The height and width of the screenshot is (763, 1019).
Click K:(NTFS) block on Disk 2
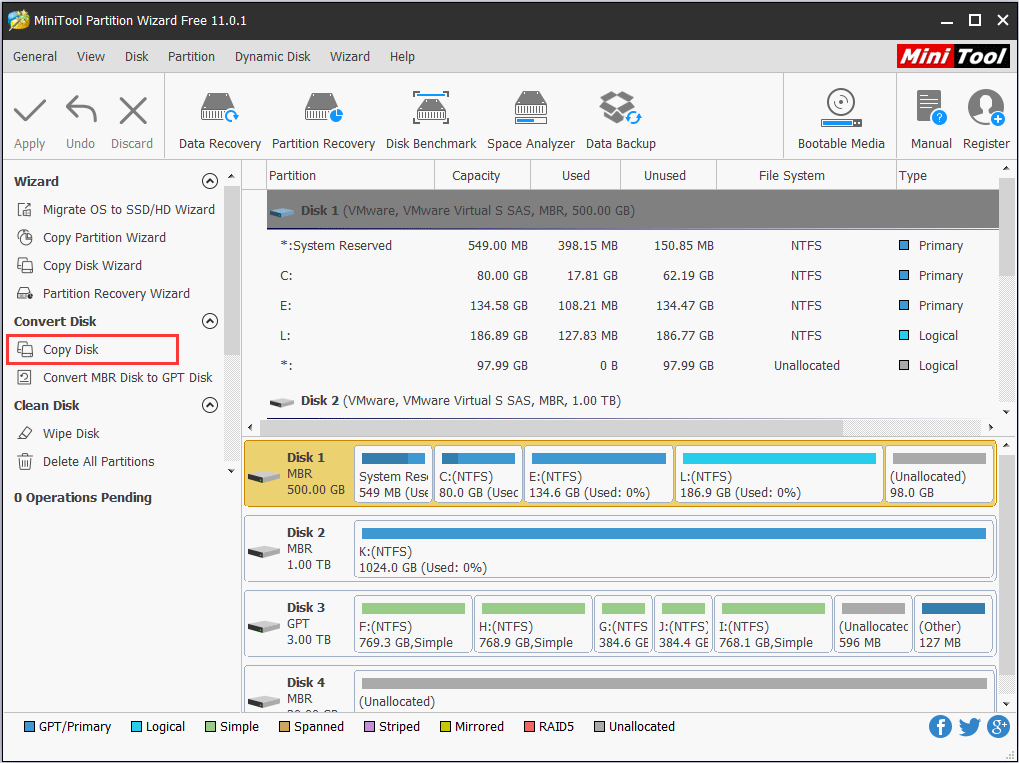674,549
